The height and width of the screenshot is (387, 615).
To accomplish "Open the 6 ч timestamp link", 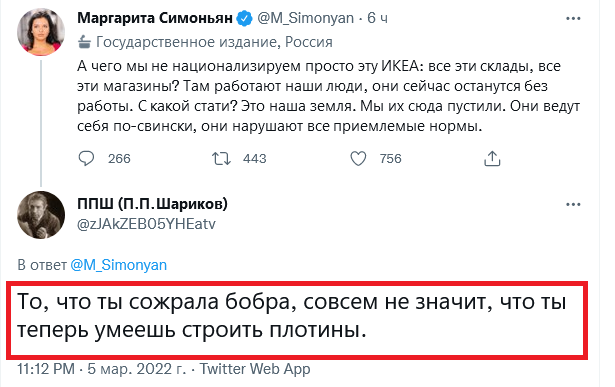I will click(377, 18).
